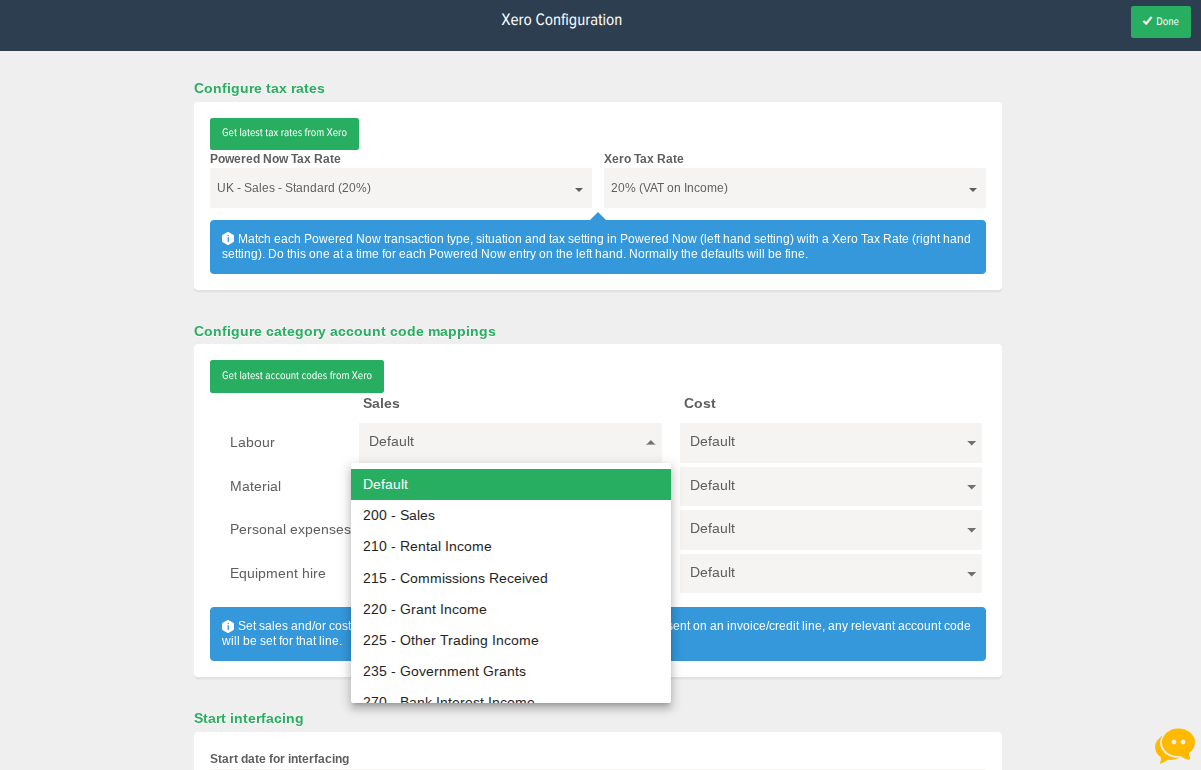Click the info icon in account code note
Image resolution: width=1201 pixels, height=770 pixels.
[x=228, y=626]
